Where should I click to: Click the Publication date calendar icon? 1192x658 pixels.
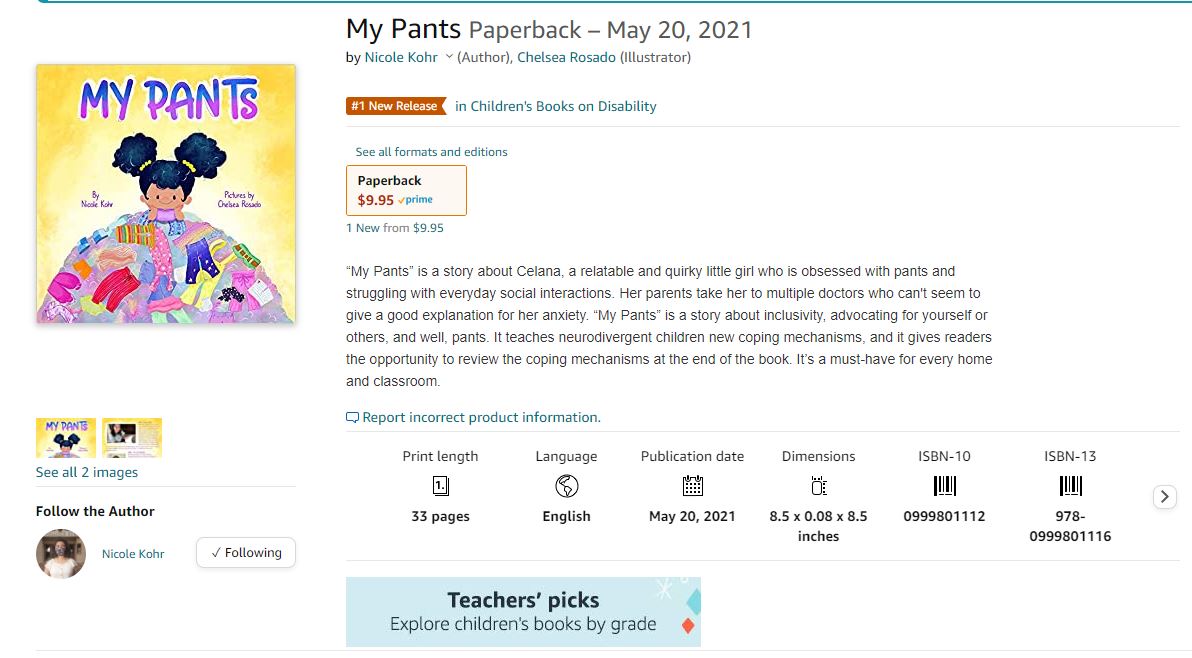click(x=692, y=487)
